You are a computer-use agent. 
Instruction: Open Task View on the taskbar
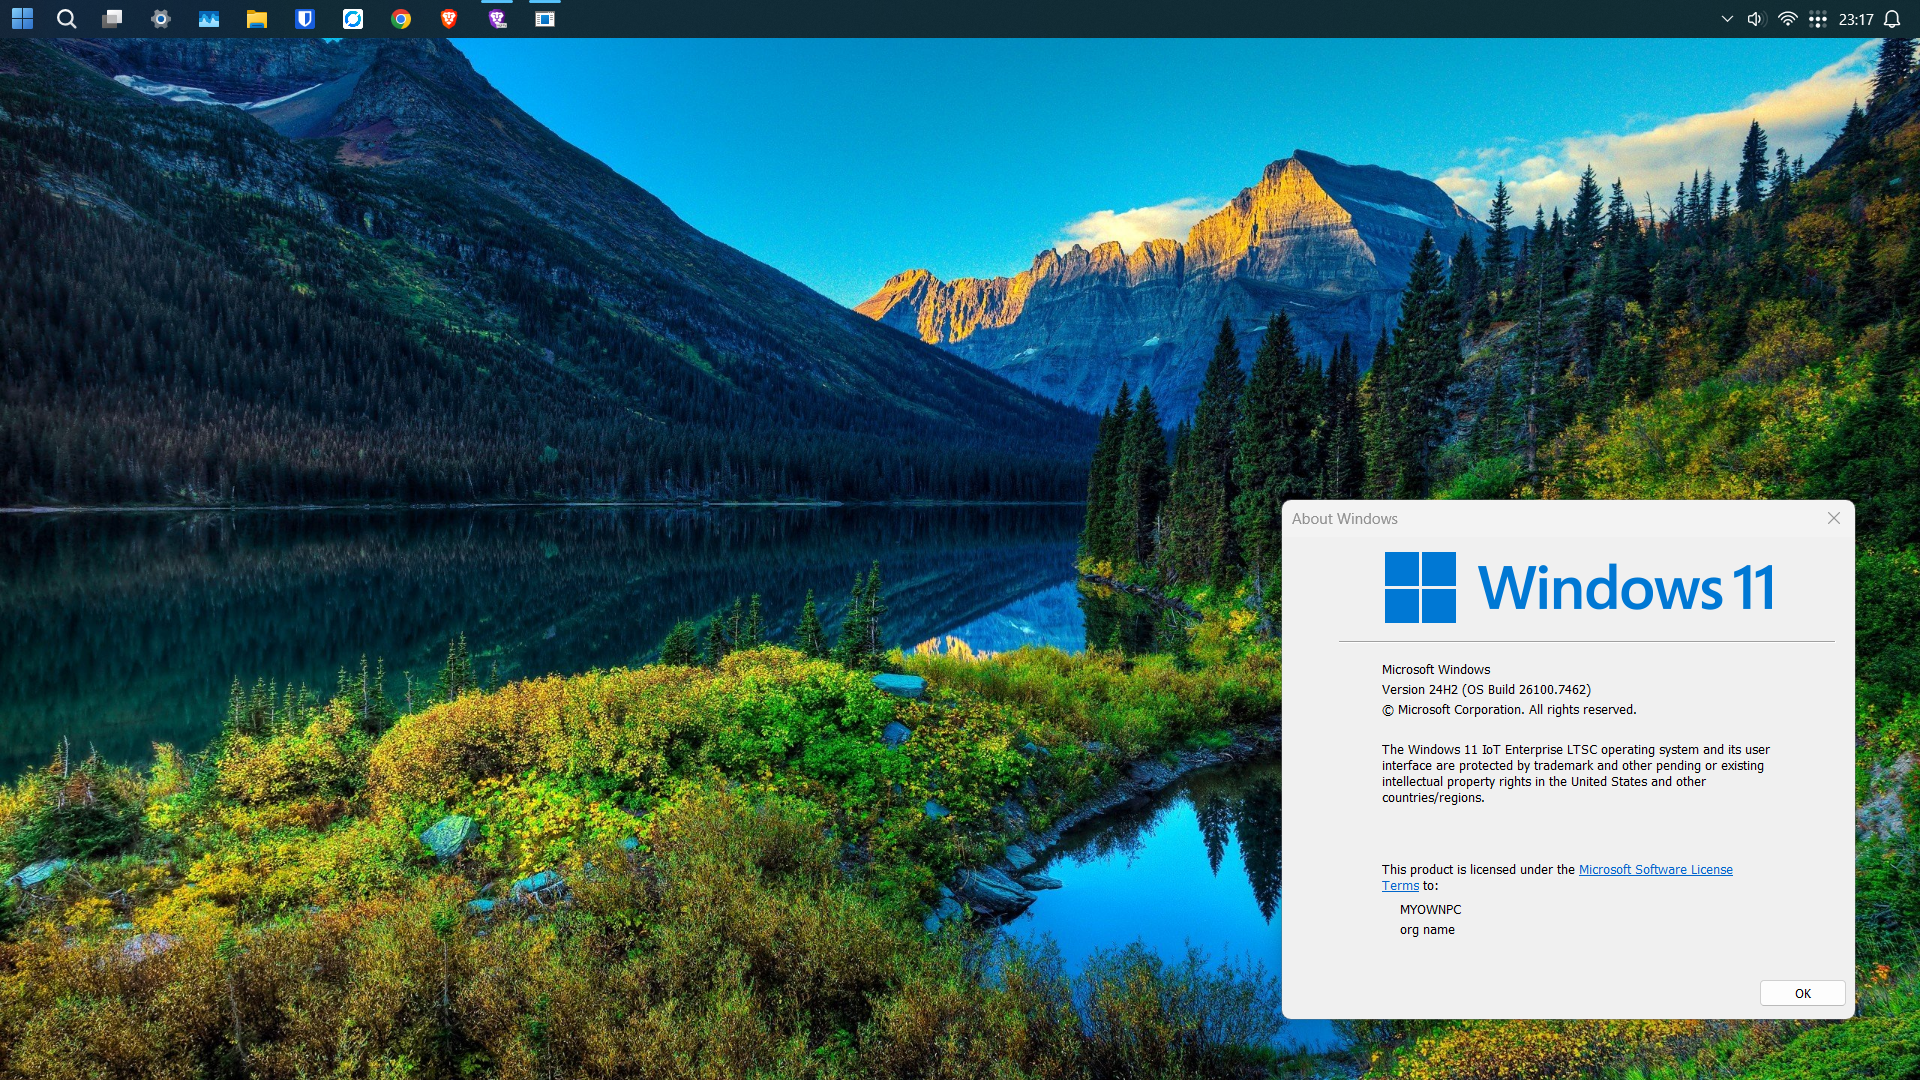(x=113, y=19)
